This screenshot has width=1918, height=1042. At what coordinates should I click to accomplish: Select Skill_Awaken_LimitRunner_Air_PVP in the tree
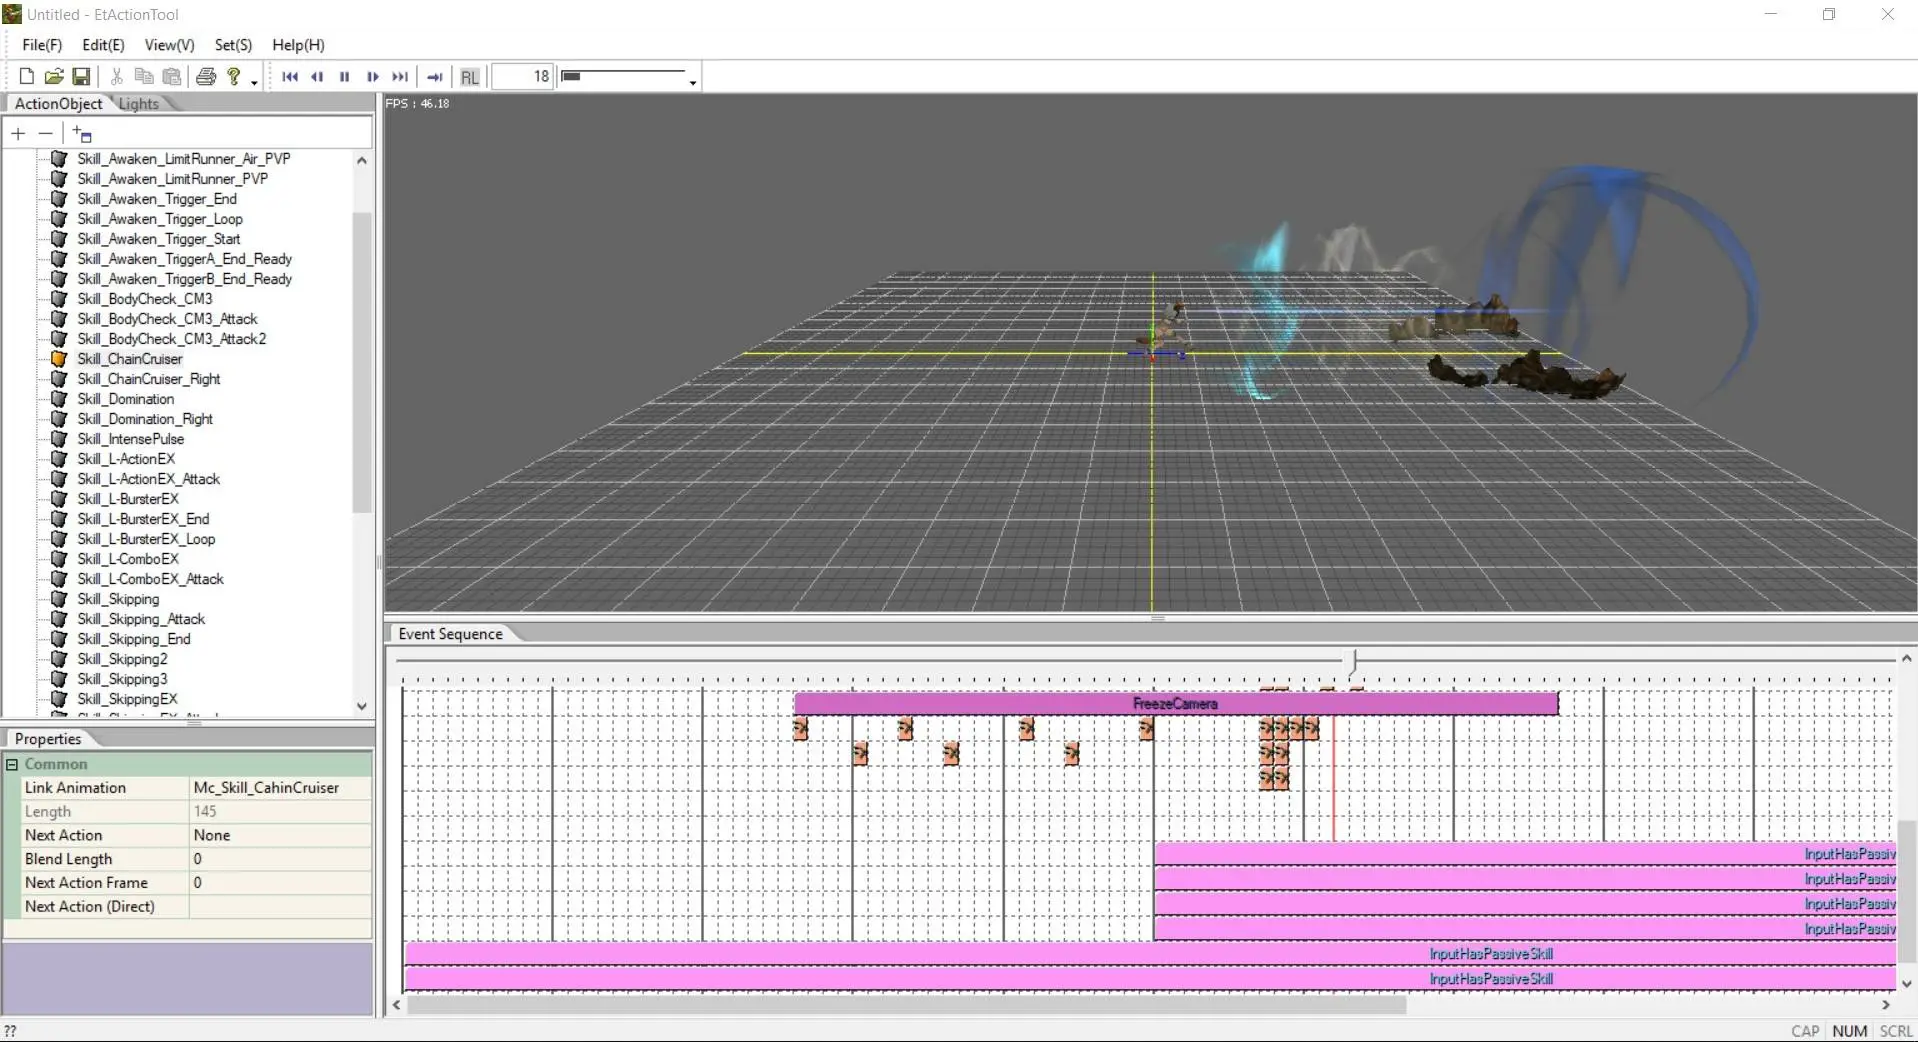[x=184, y=159]
